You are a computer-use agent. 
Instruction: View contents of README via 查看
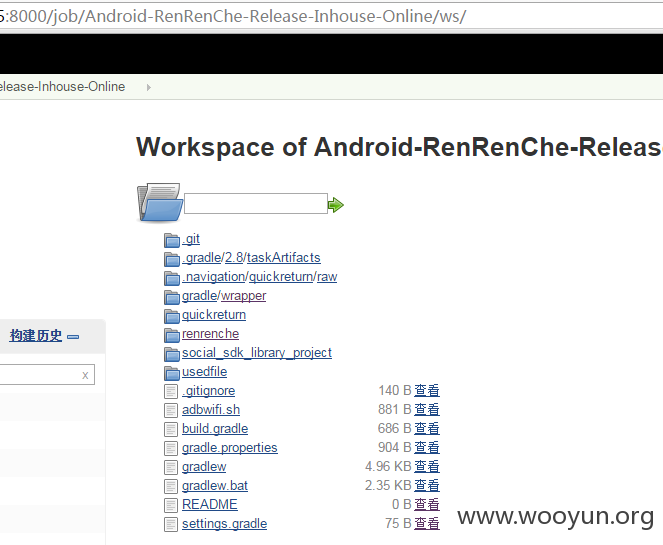427,504
